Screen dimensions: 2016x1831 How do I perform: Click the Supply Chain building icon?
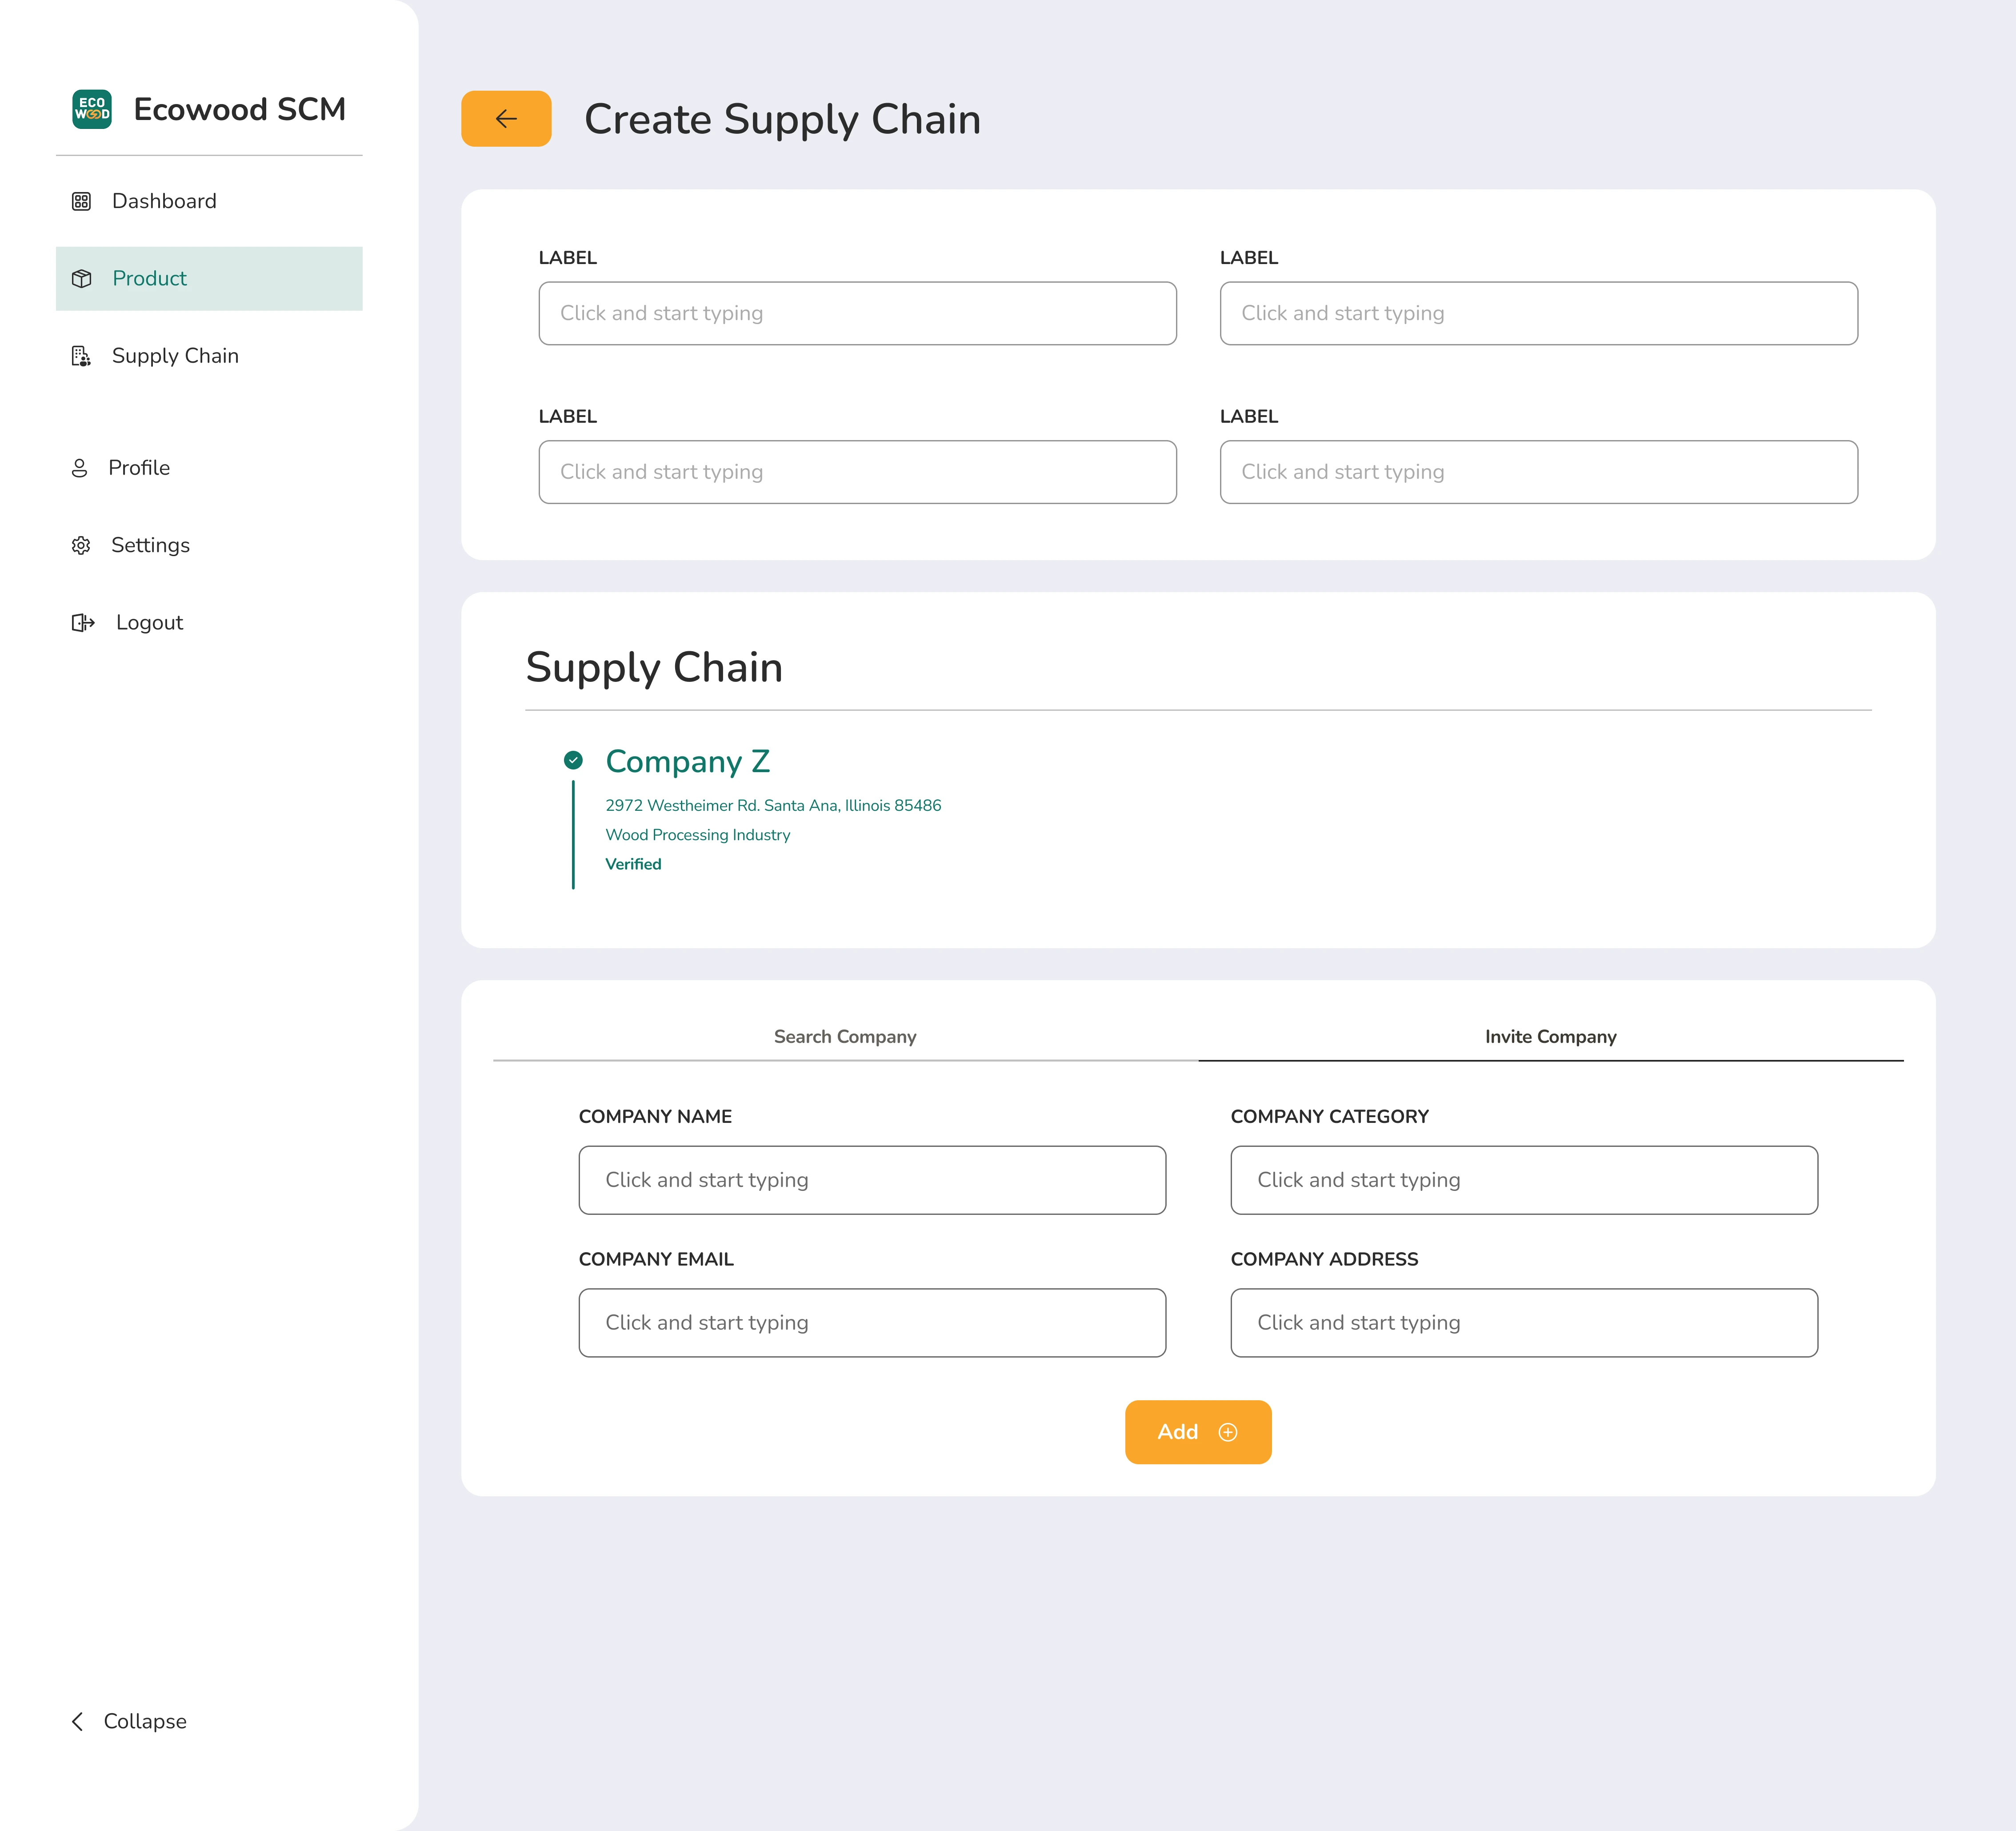81,356
